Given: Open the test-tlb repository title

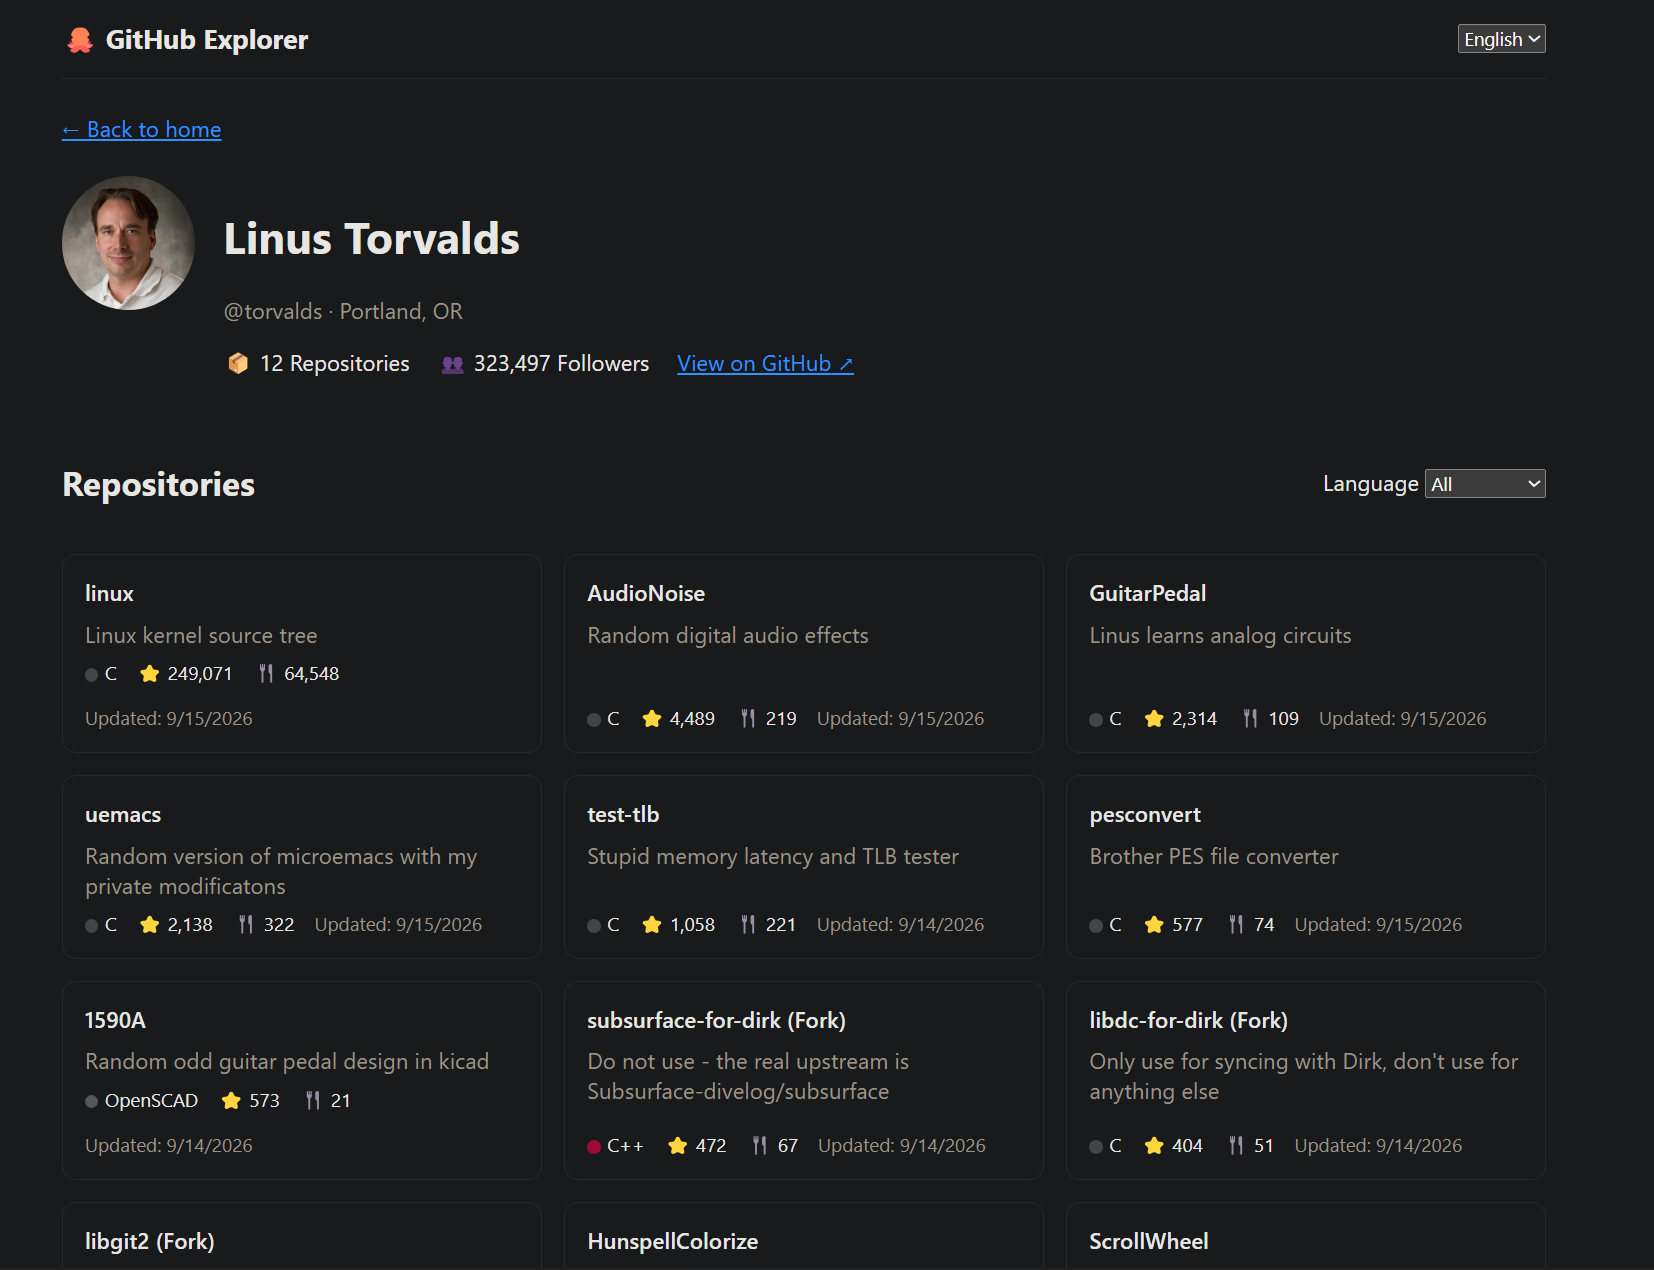Looking at the screenshot, I should tap(623, 815).
